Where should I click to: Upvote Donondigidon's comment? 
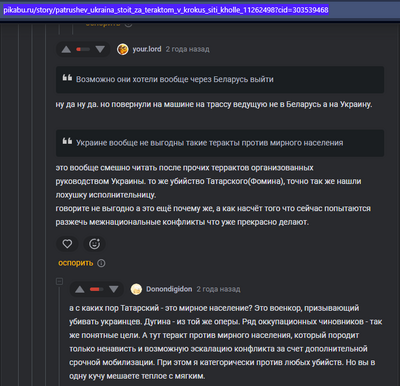80,289
